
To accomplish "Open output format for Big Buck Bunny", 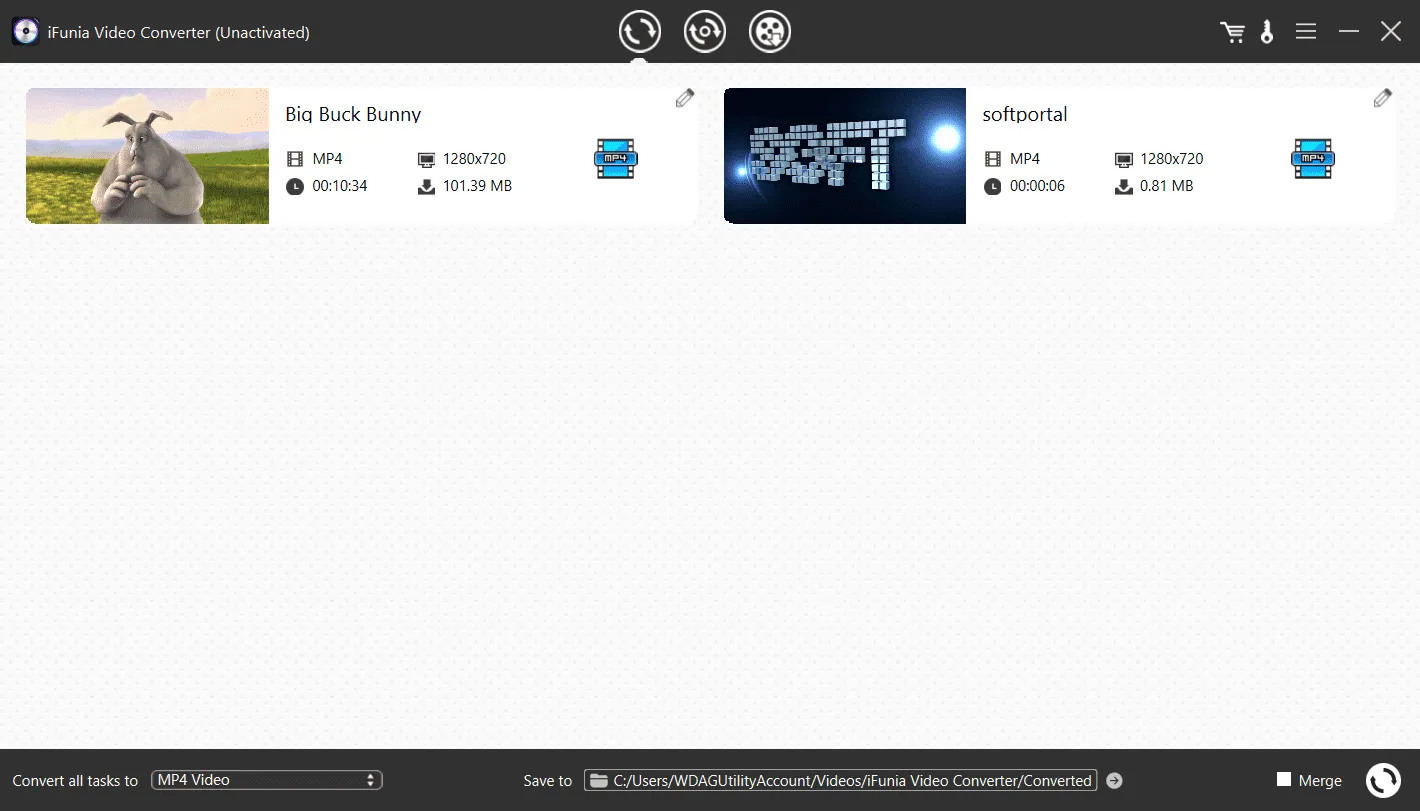I will tap(616, 159).
